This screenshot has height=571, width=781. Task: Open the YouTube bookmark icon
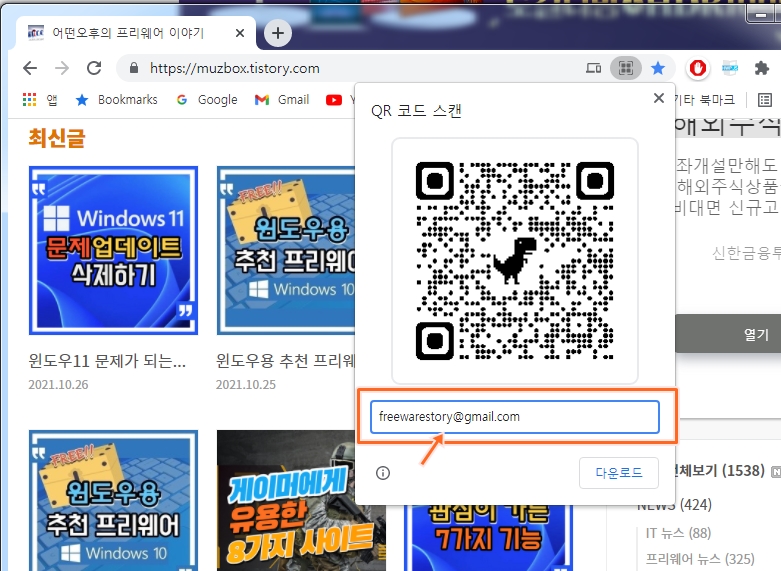334,100
